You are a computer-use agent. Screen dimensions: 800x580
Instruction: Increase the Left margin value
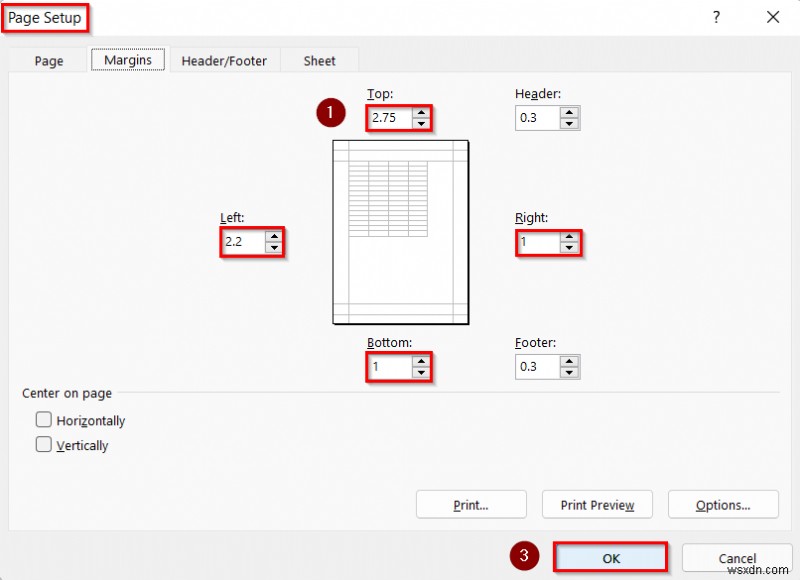tap(272, 236)
